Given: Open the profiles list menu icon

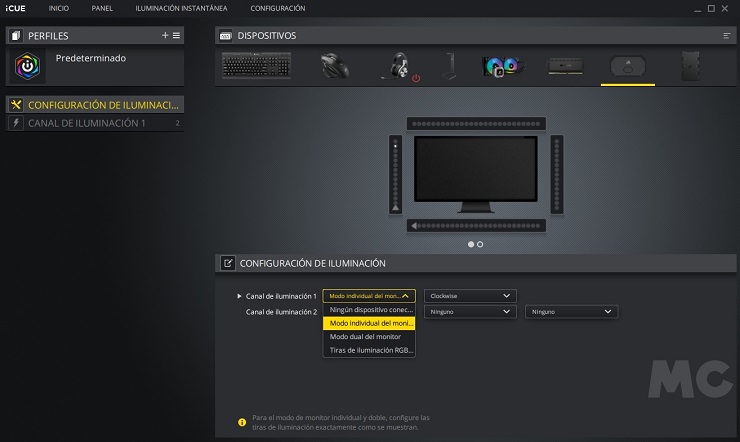Looking at the screenshot, I should click(x=177, y=35).
